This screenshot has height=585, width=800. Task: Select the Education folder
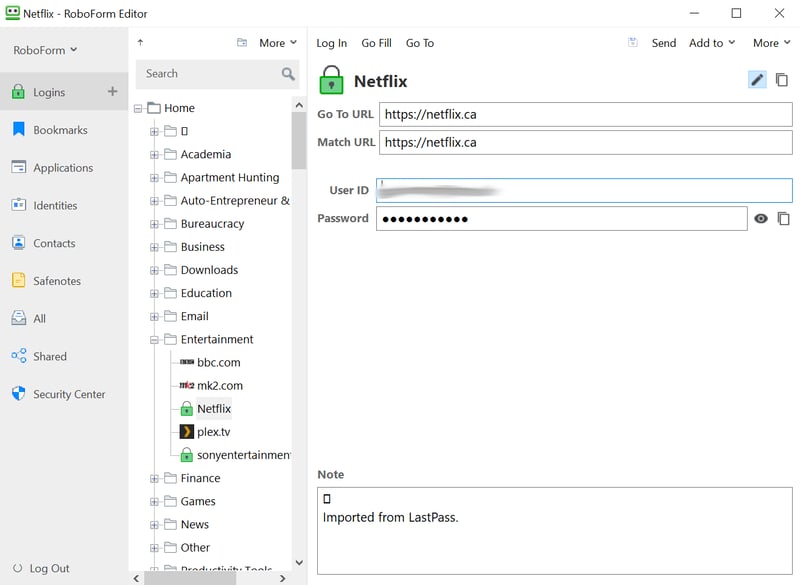coord(206,293)
